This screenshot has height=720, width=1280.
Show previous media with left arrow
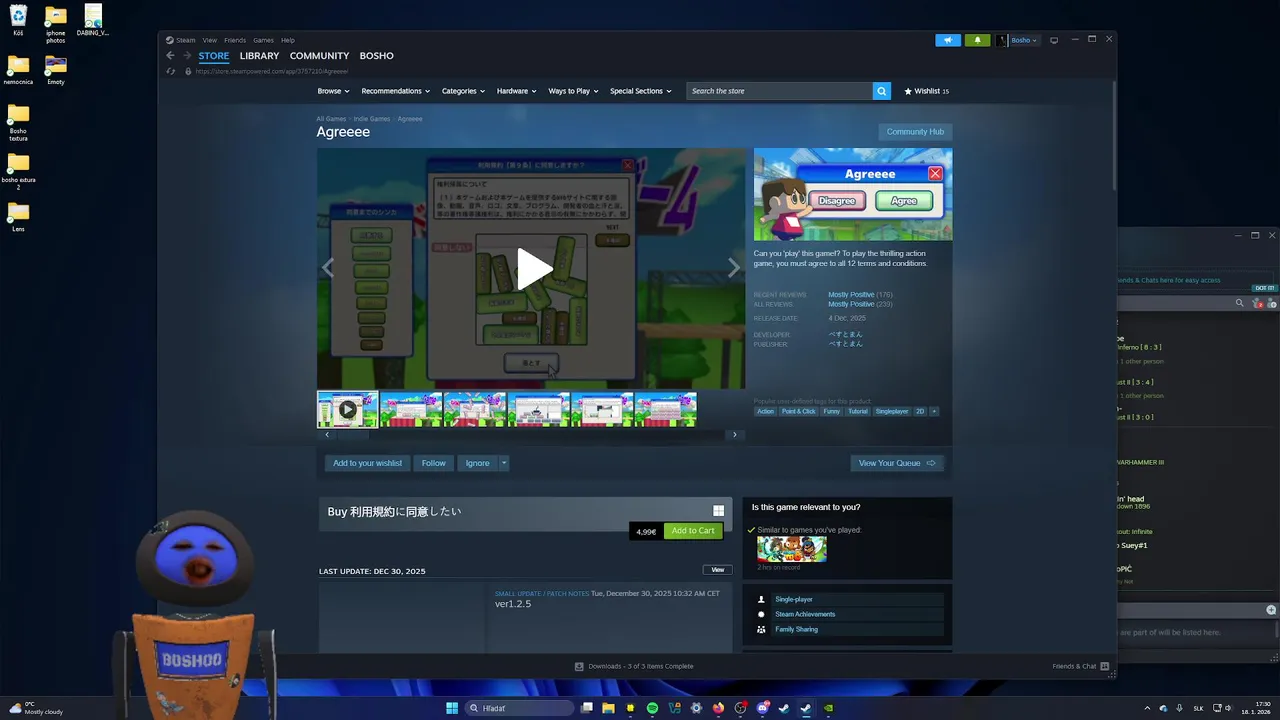click(x=327, y=267)
